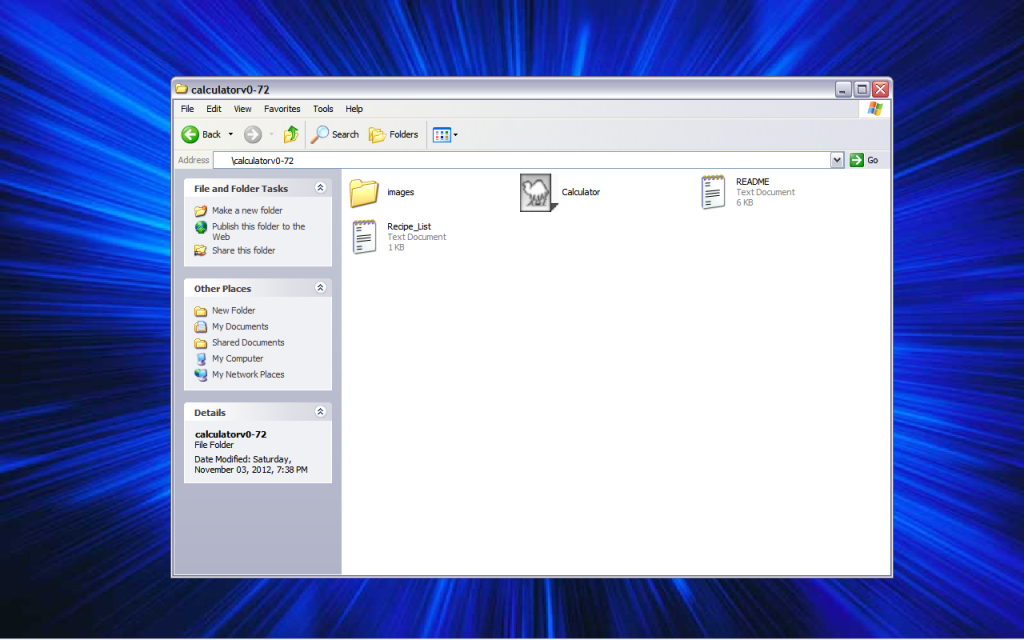This screenshot has height=640, width=1024.
Task: Click the My Network Places sidebar icon
Action: [x=200, y=375]
